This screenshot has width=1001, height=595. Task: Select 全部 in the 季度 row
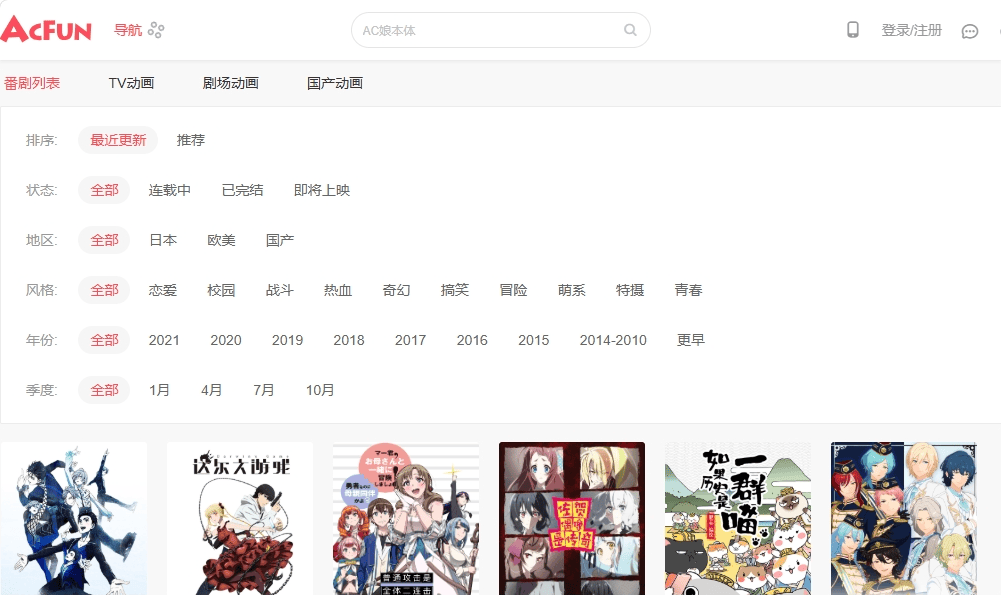pos(104,390)
